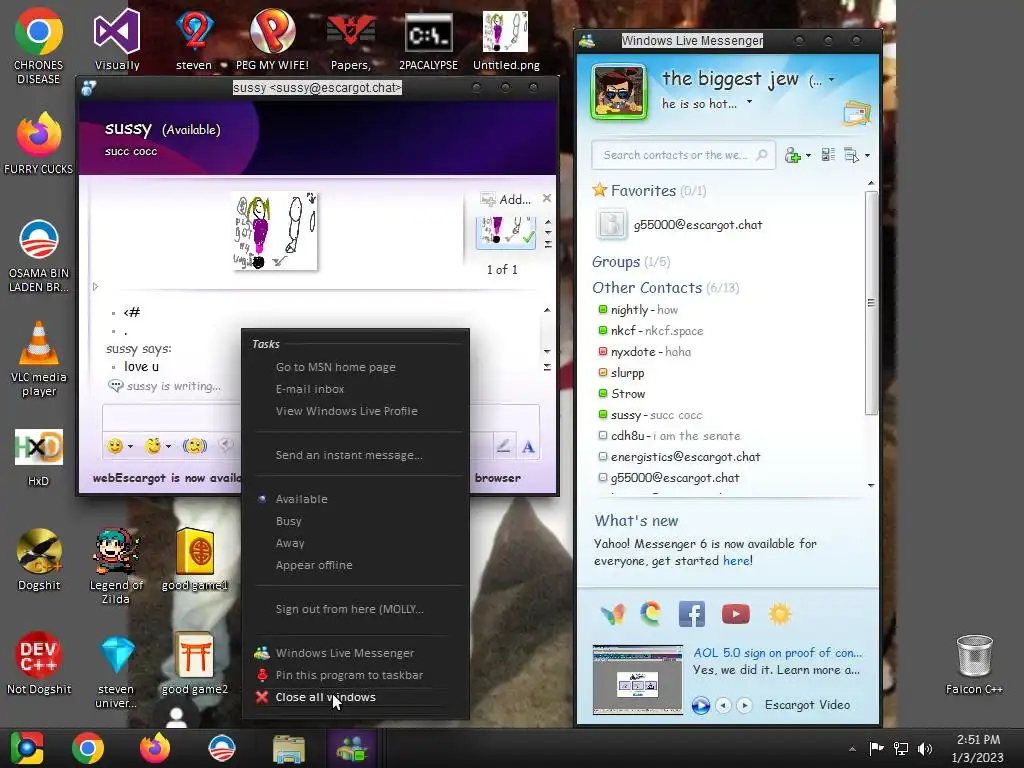The width and height of the screenshot is (1024, 768).
Task: Click the contact list vertical scrollbar
Action: (871, 303)
